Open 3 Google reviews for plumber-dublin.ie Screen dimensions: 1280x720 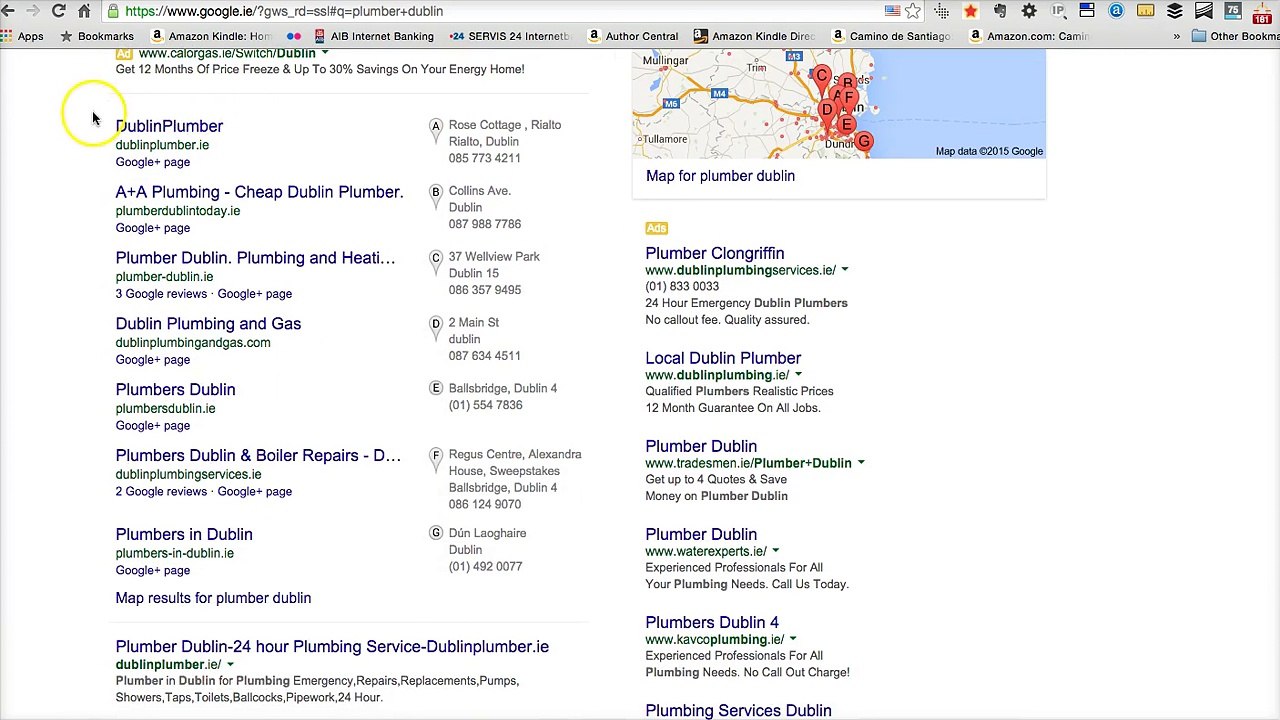click(x=161, y=294)
